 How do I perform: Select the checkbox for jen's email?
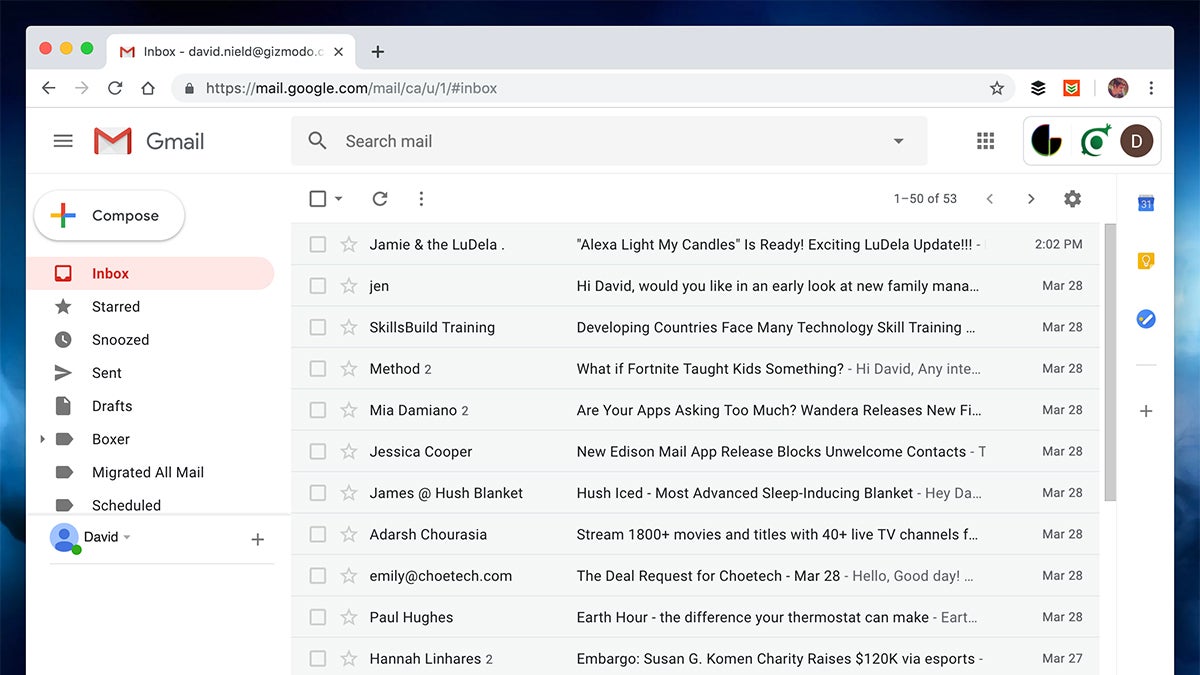click(x=317, y=285)
